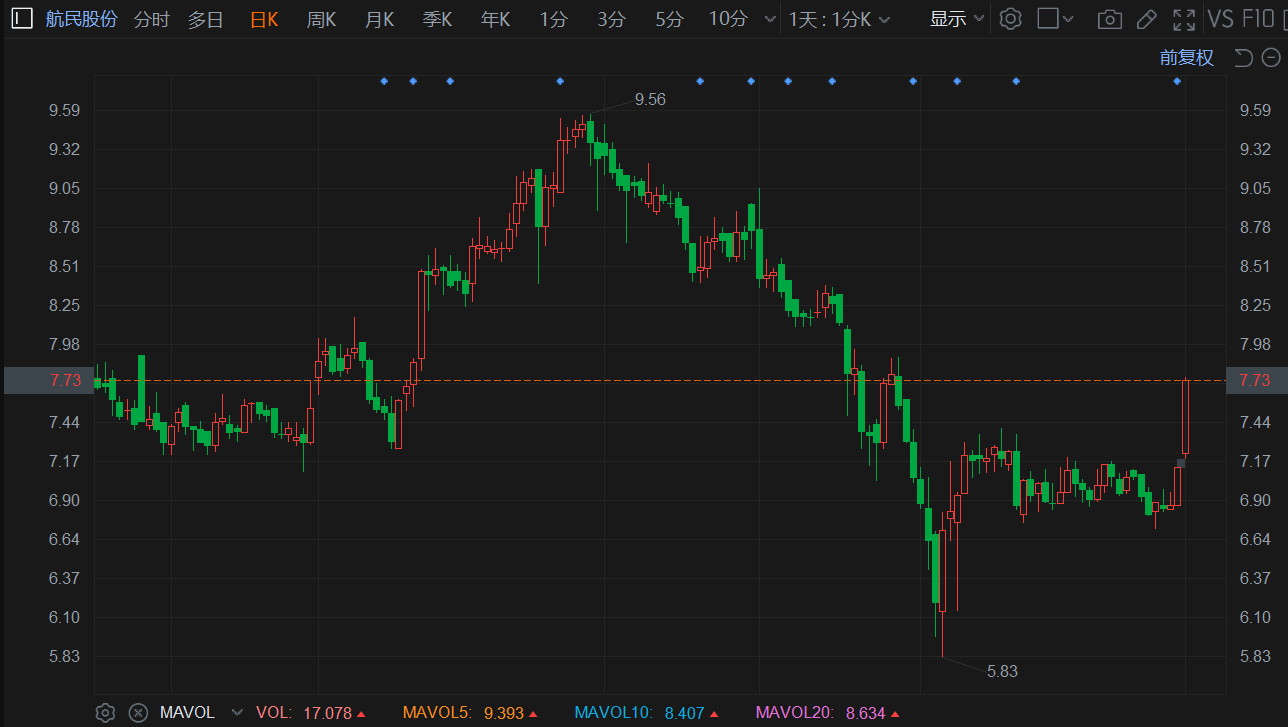Screen dimensions: 1288x727
Task: Click the MAVOL20: 8.634 value
Action: [827, 713]
